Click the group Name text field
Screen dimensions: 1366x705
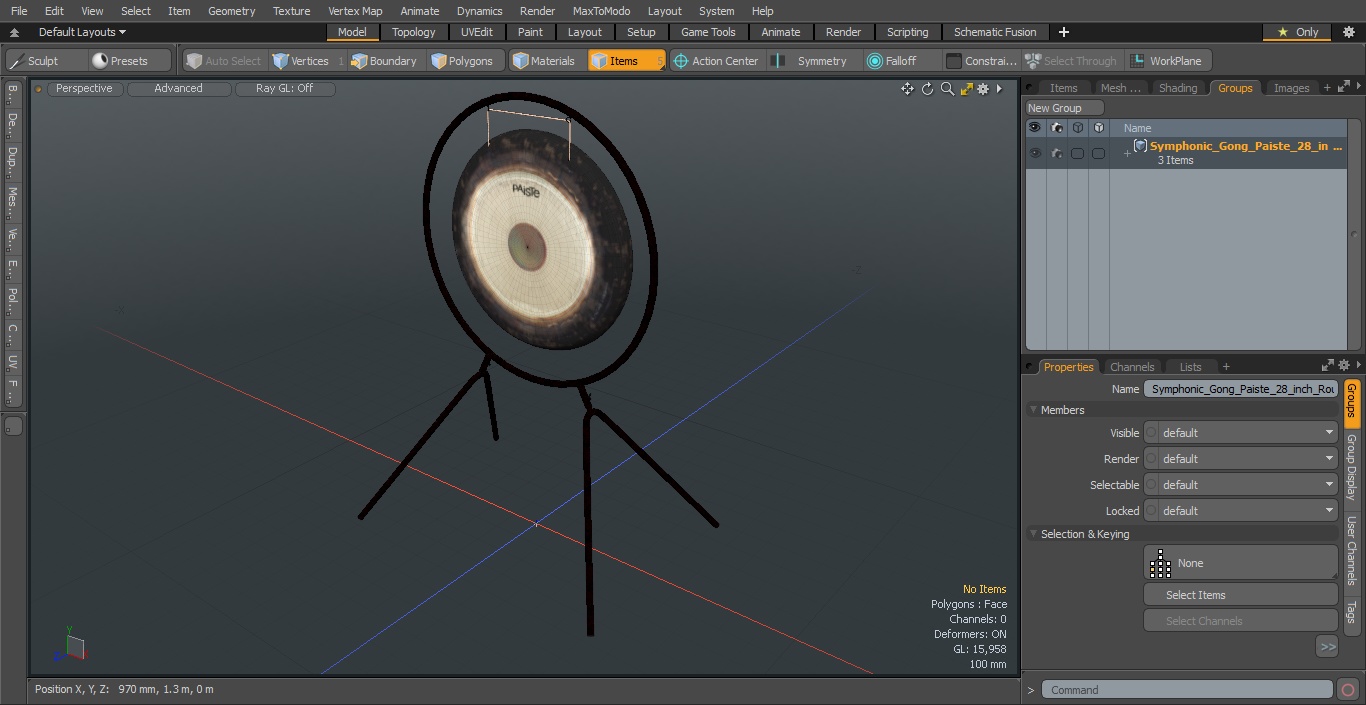point(1240,389)
